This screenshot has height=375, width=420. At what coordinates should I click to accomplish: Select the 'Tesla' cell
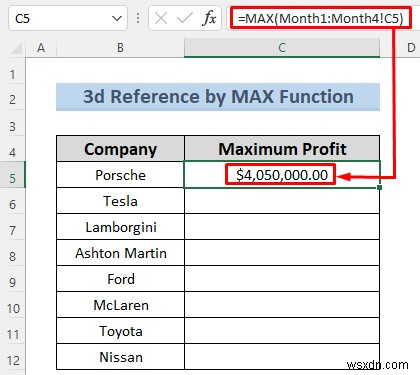(120, 201)
